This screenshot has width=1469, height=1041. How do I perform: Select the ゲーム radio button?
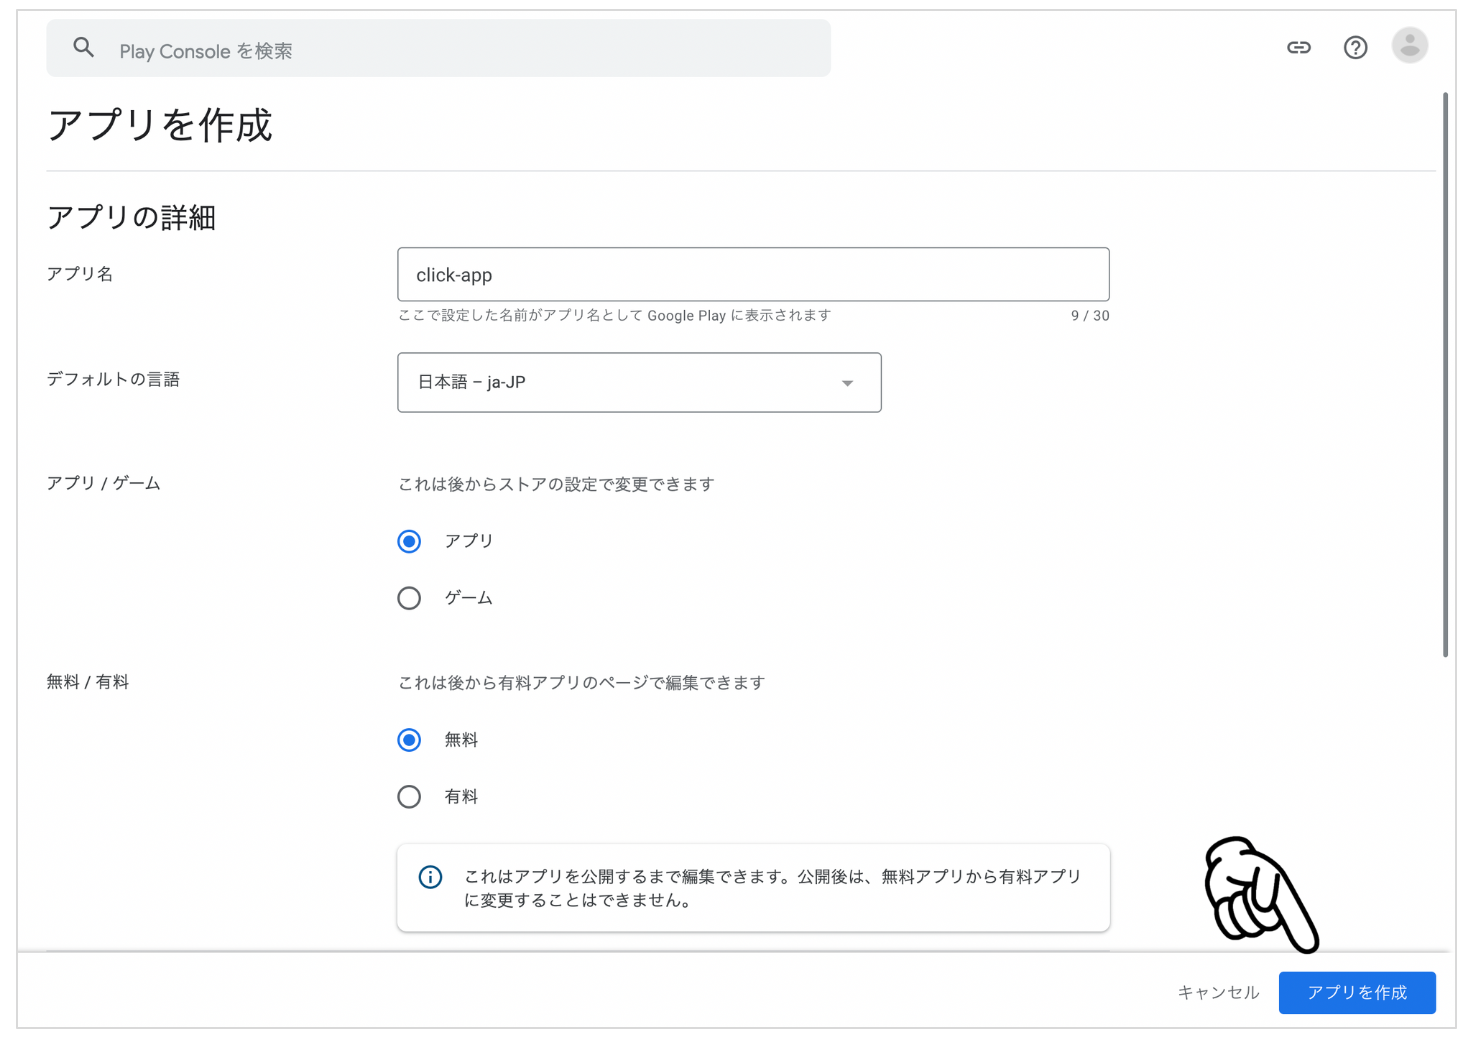pyautogui.click(x=409, y=598)
